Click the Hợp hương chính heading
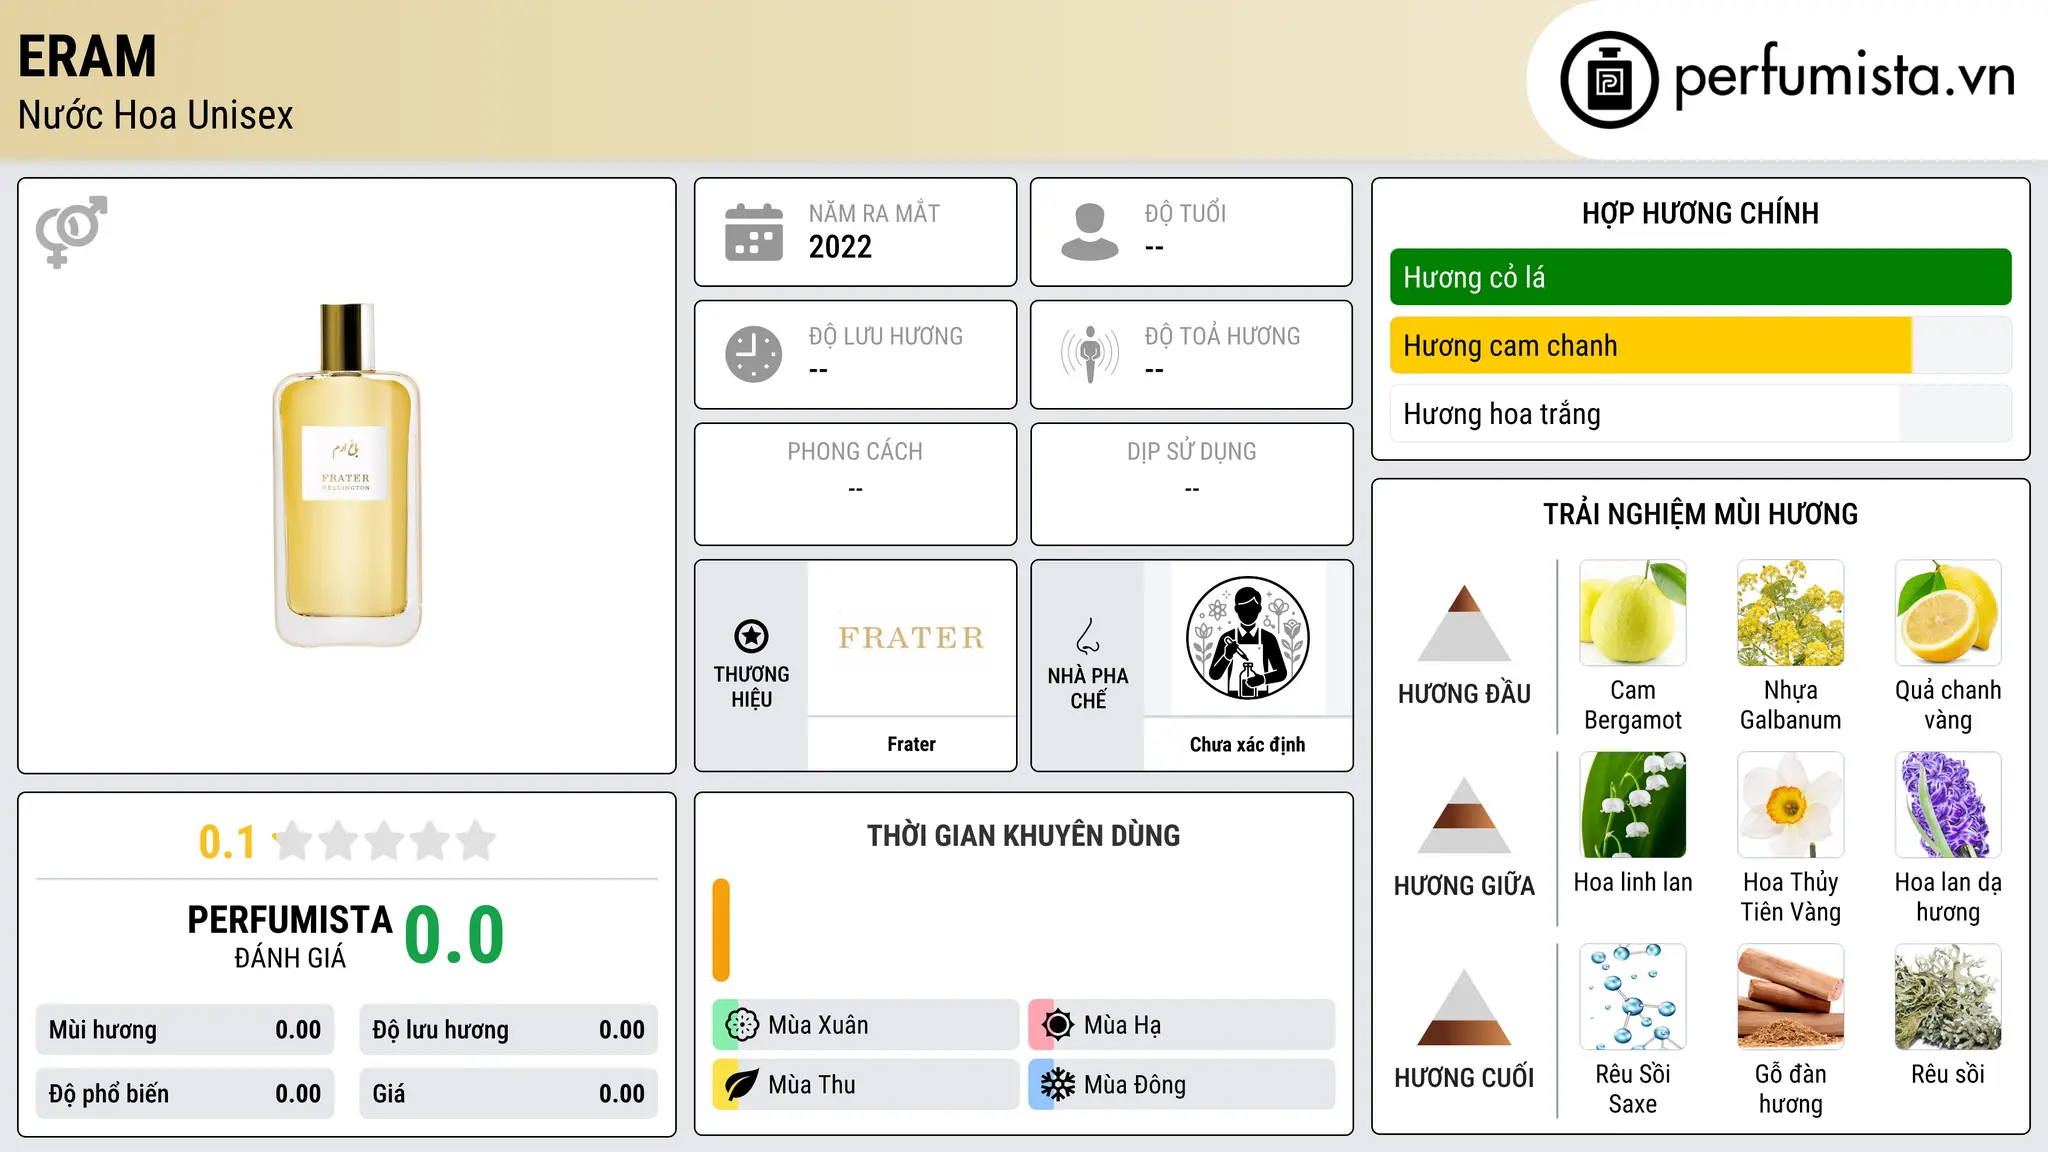2048x1152 pixels. [1700, 213]
